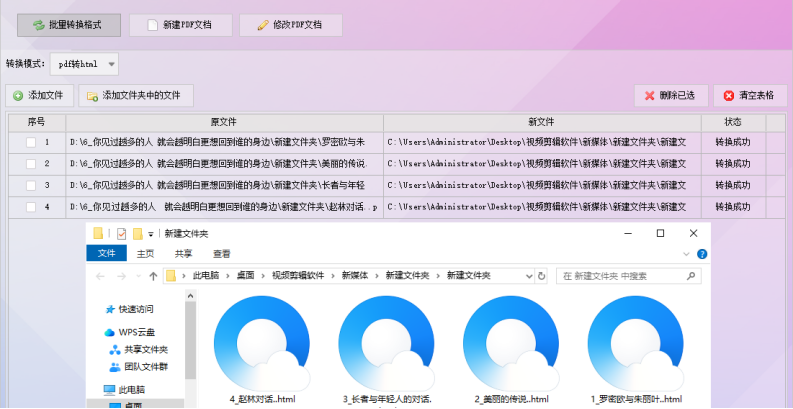
Task: Open the 主页 tab in Explorer
Action: tap(145, 254)
